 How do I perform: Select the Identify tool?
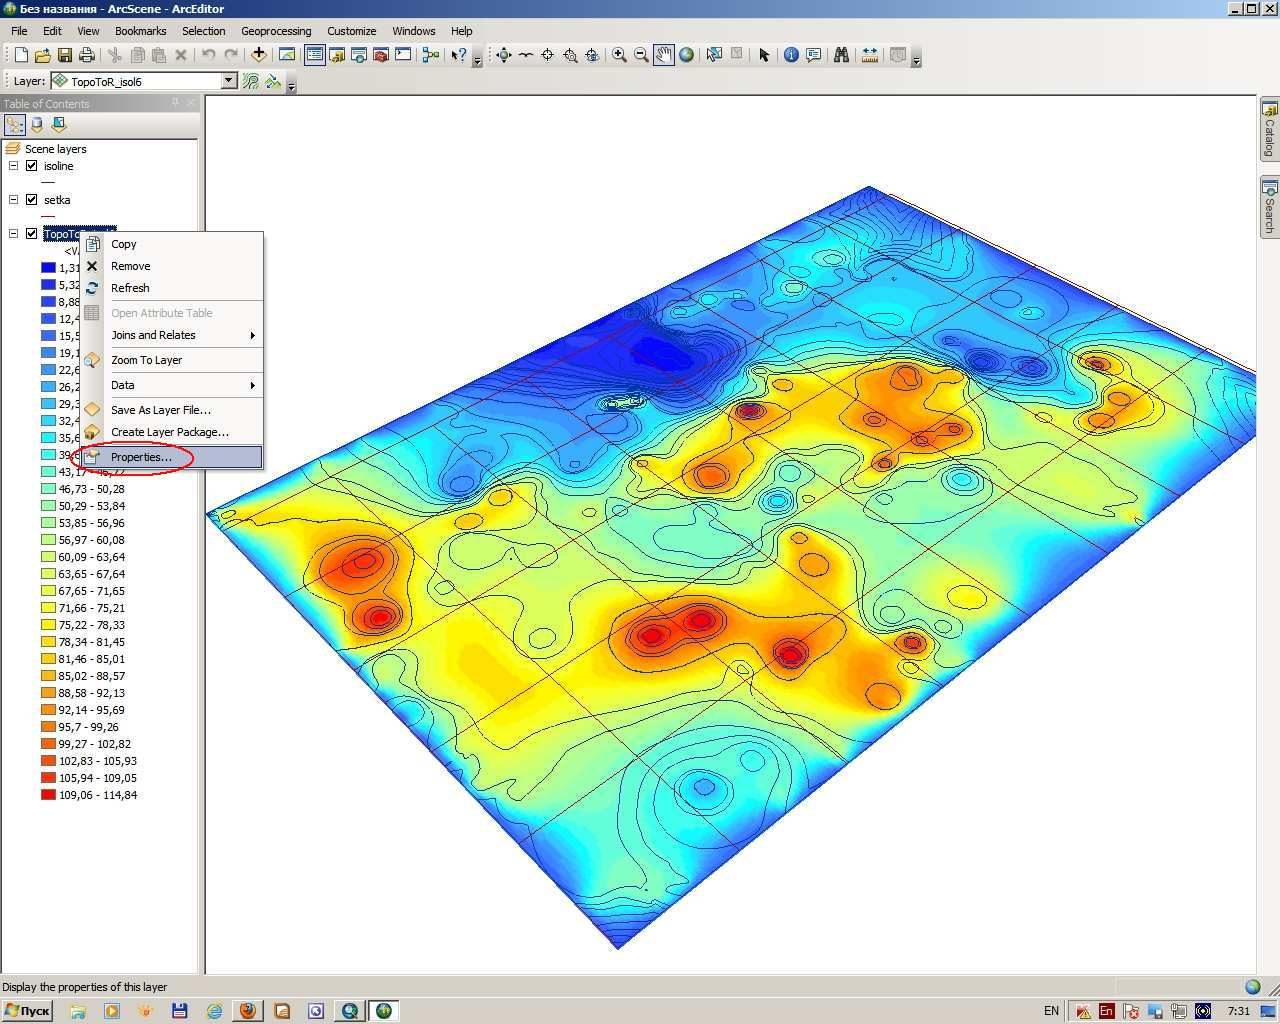[x=791, y=55]
